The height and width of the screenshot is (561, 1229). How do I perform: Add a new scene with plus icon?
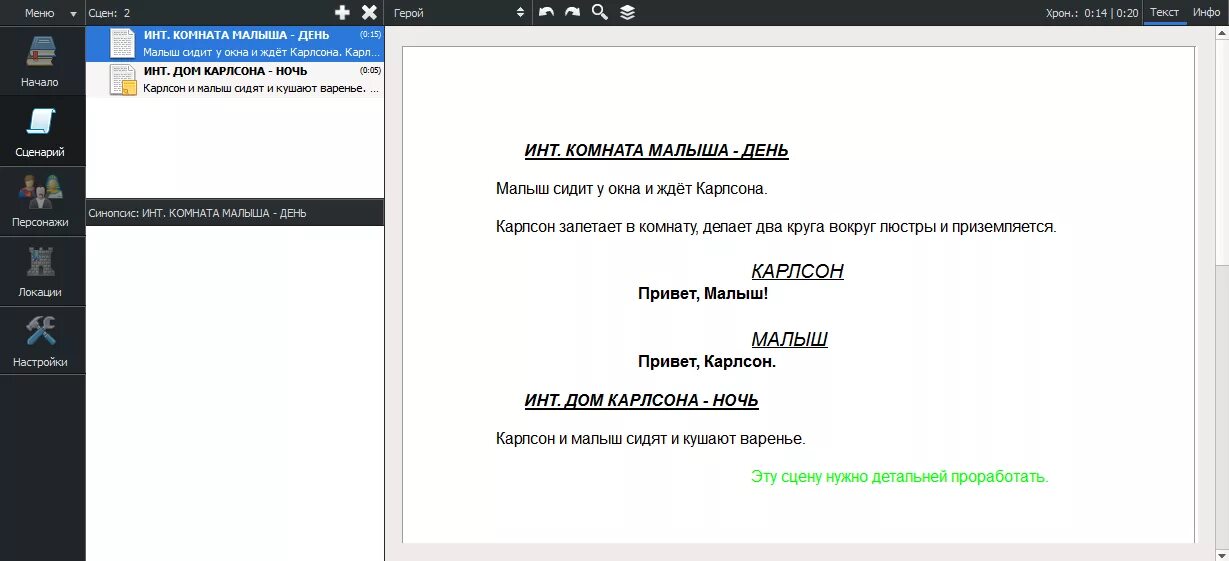343,13
